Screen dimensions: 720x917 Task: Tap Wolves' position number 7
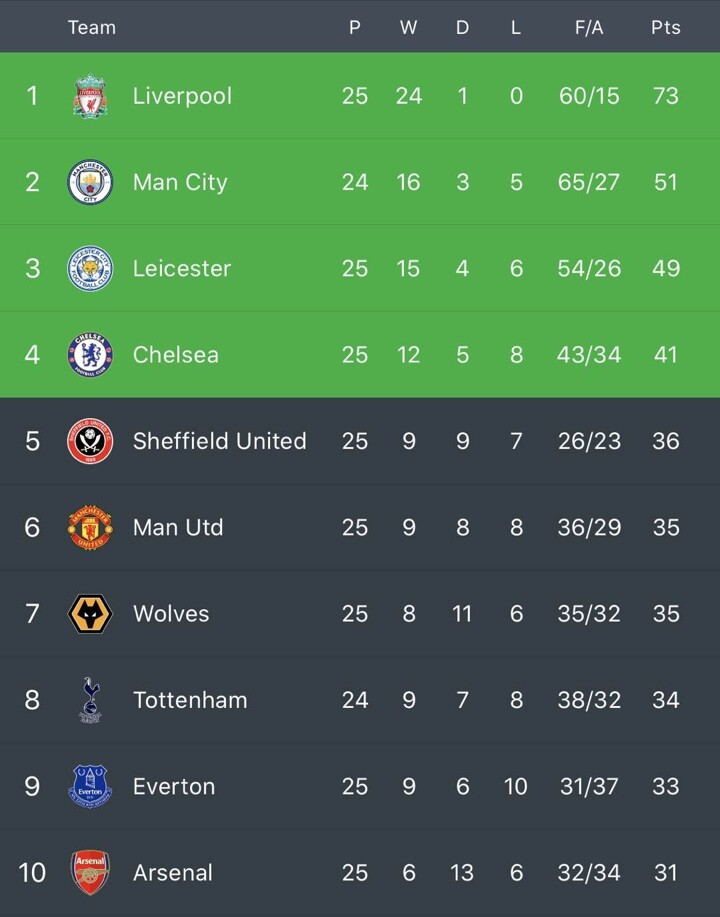pyautogui.click(x=32, y=613)
